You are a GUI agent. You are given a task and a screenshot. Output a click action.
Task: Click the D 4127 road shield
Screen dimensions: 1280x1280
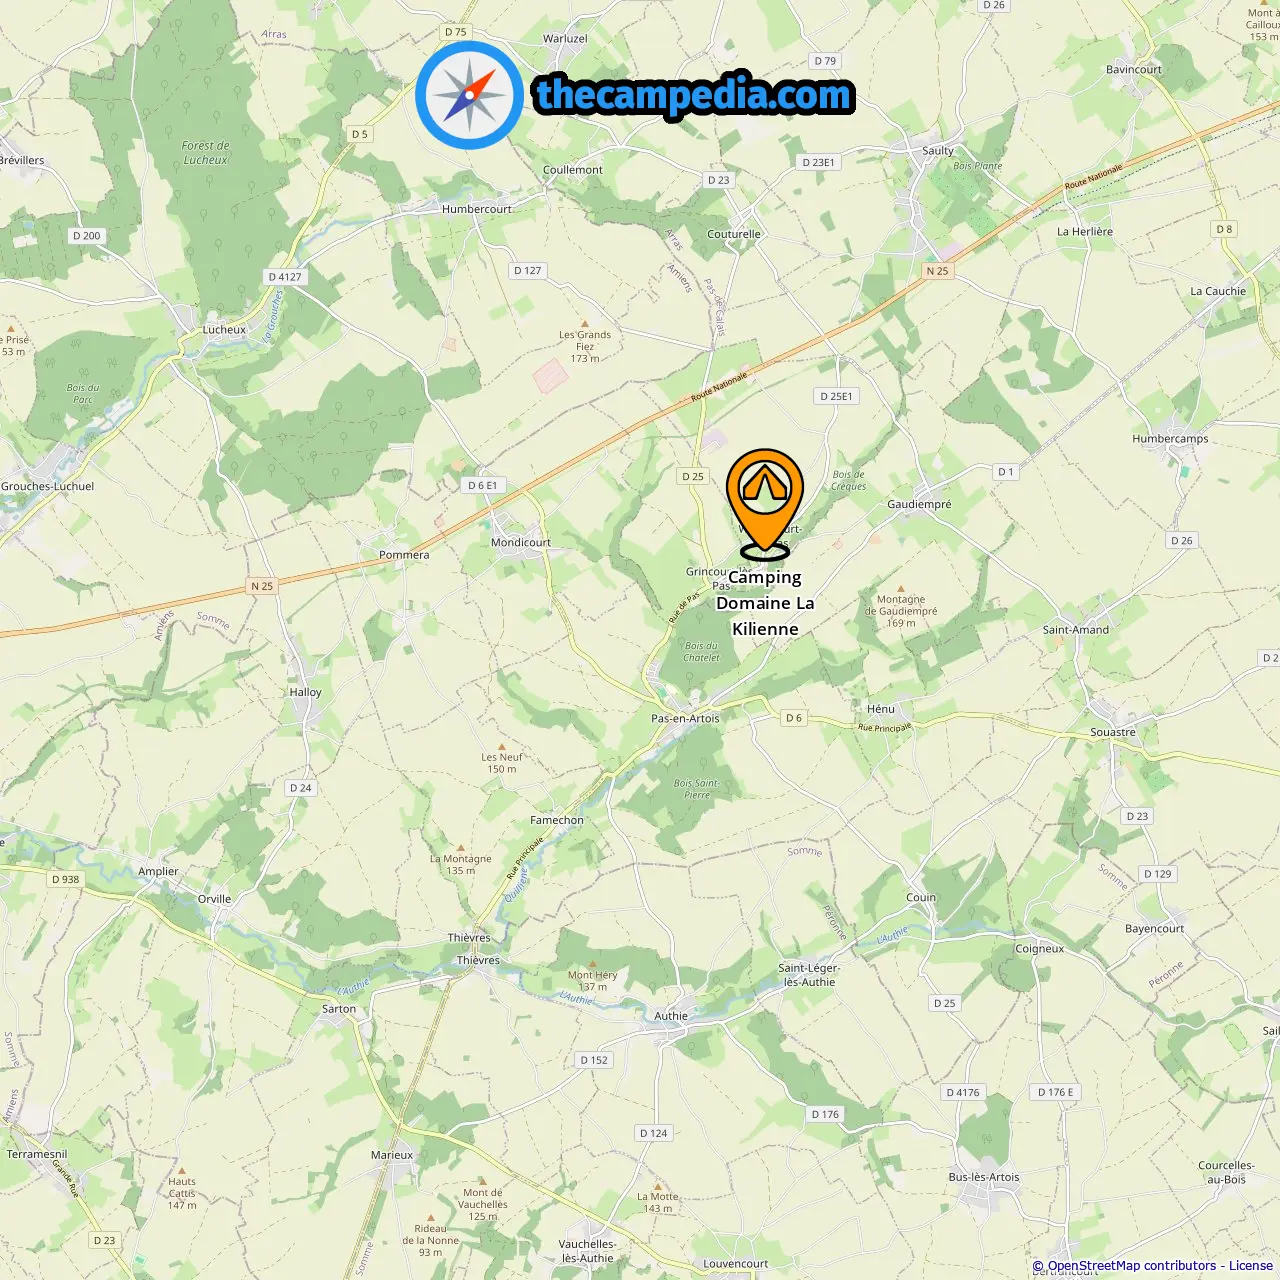[x=285, y=277]
